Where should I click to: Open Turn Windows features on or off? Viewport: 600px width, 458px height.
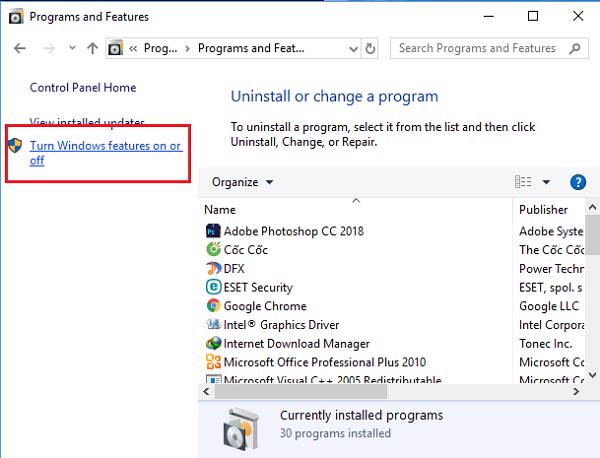pos(105,153)
